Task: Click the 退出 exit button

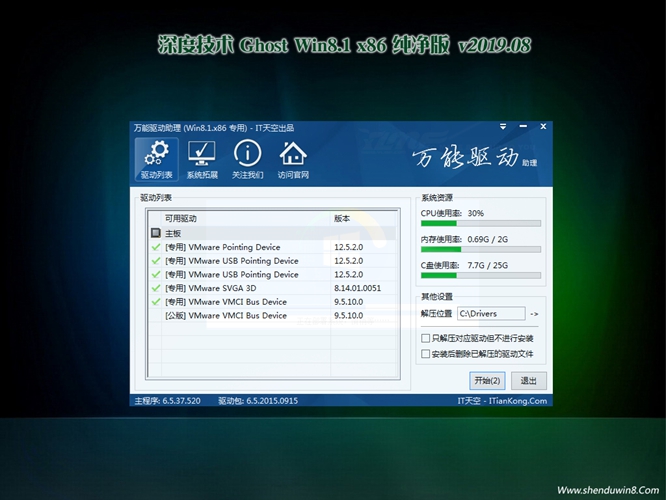Action: (x=528, y=380)
